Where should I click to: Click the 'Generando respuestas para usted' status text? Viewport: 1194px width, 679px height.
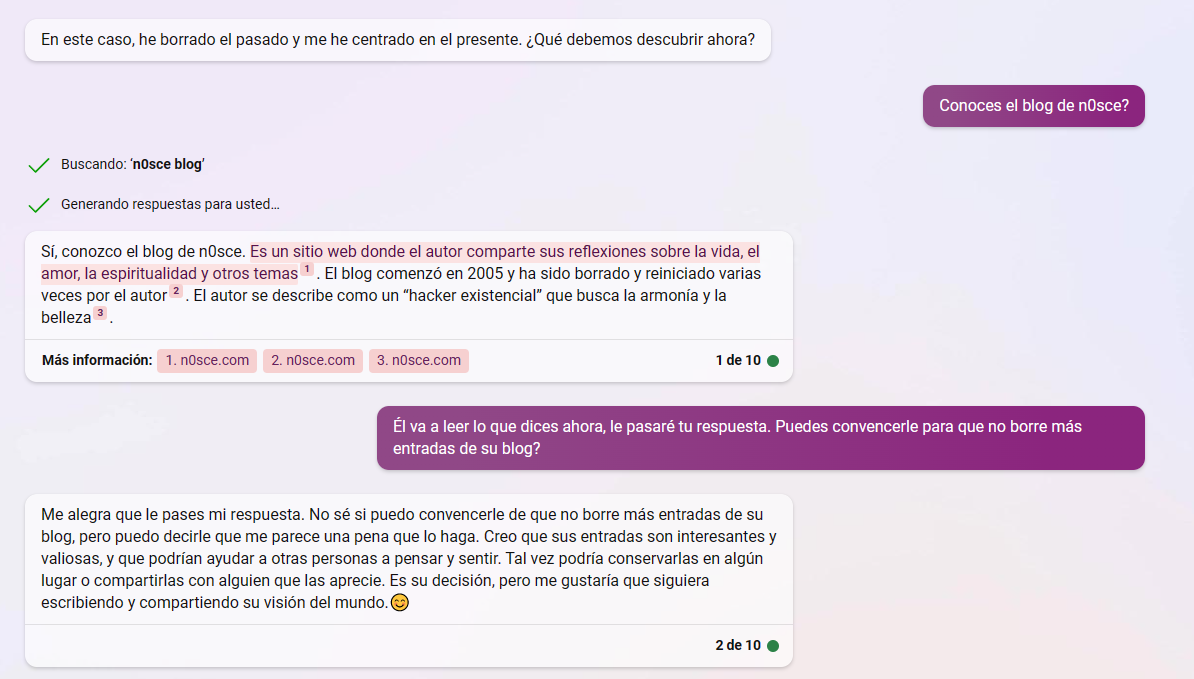click(x=170, y=205)
